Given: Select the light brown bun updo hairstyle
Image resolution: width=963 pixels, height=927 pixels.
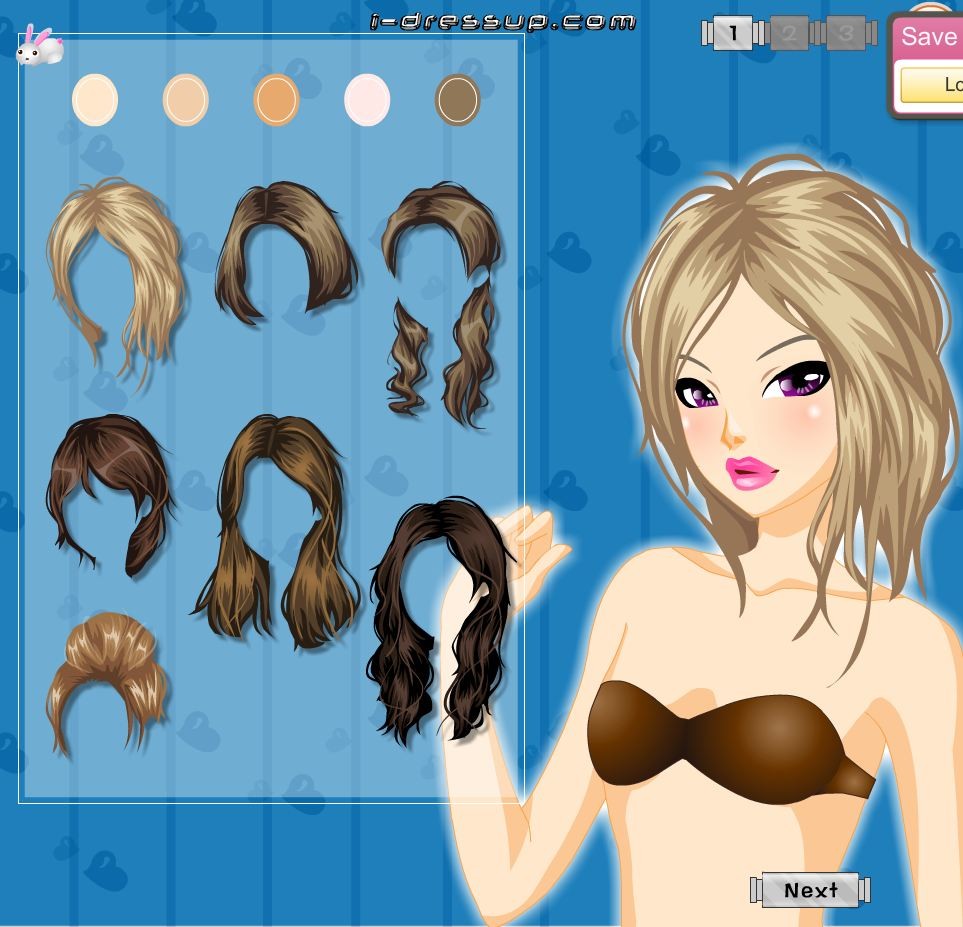Looking at the screenshot, I should point(106,680).
